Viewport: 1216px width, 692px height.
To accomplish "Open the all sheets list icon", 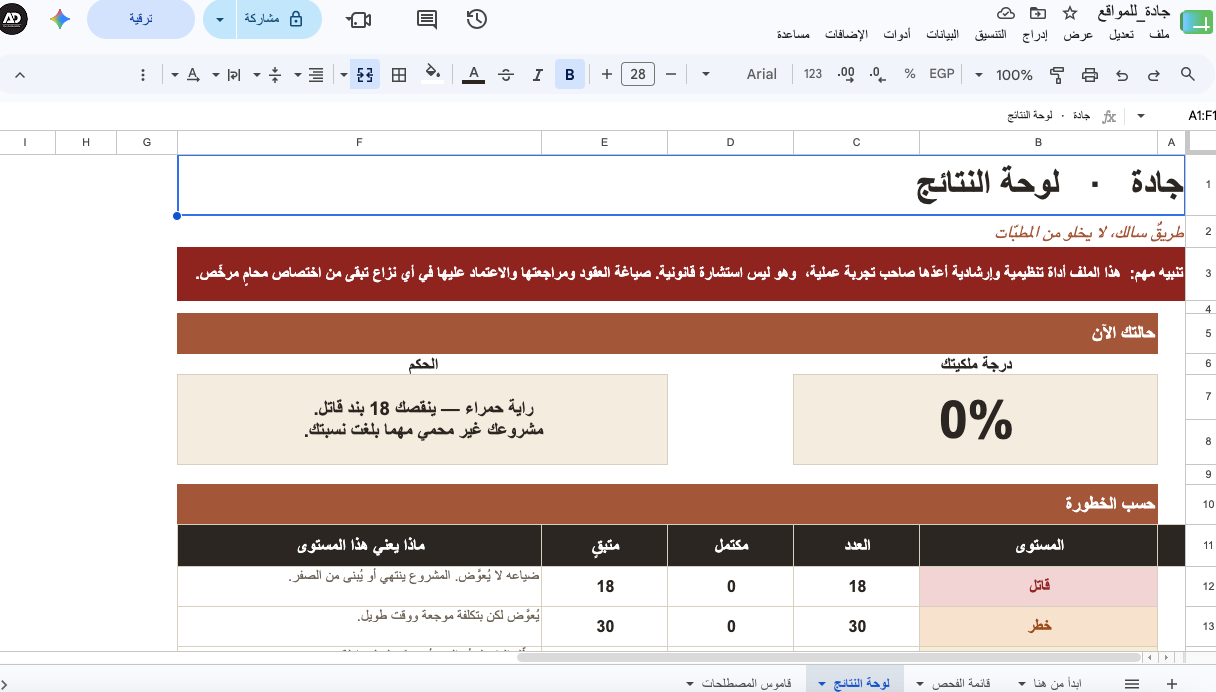I will 1132,682.
